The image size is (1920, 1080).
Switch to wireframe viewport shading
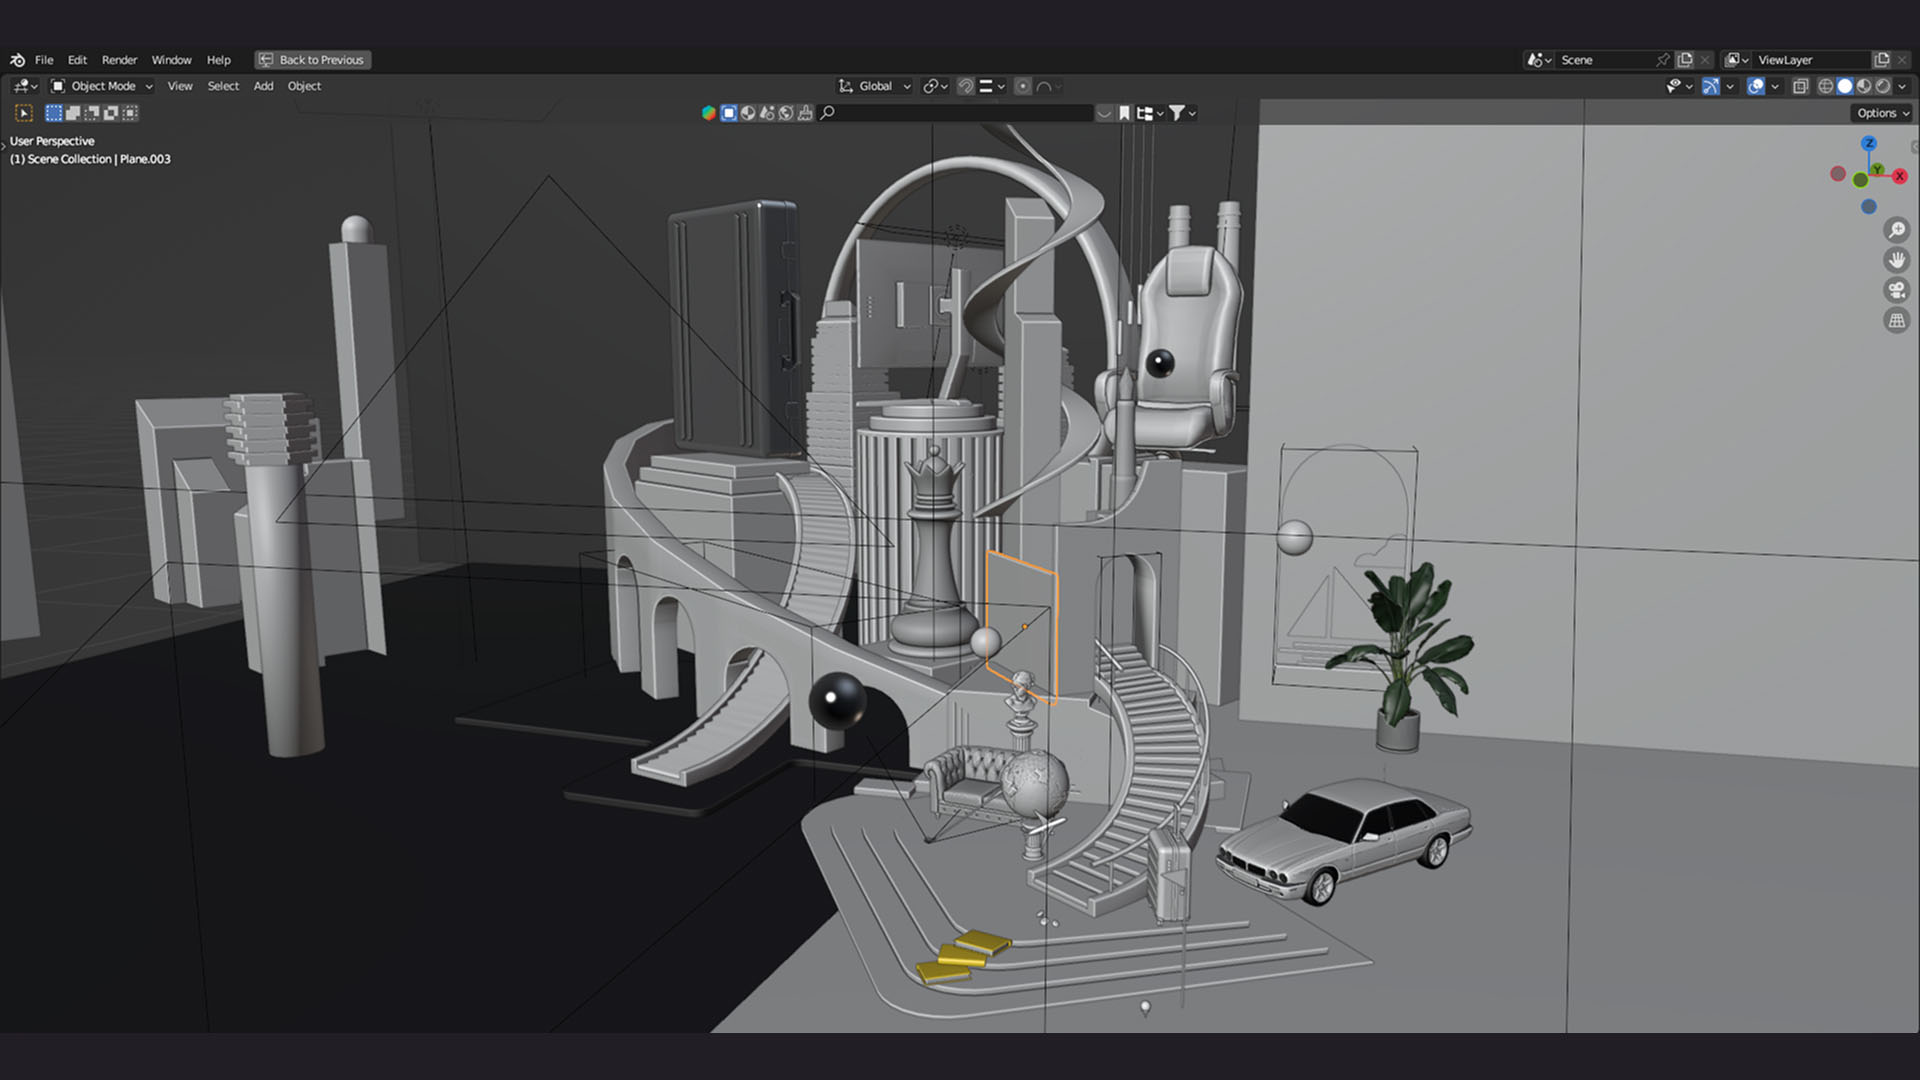pos(1825,86)
